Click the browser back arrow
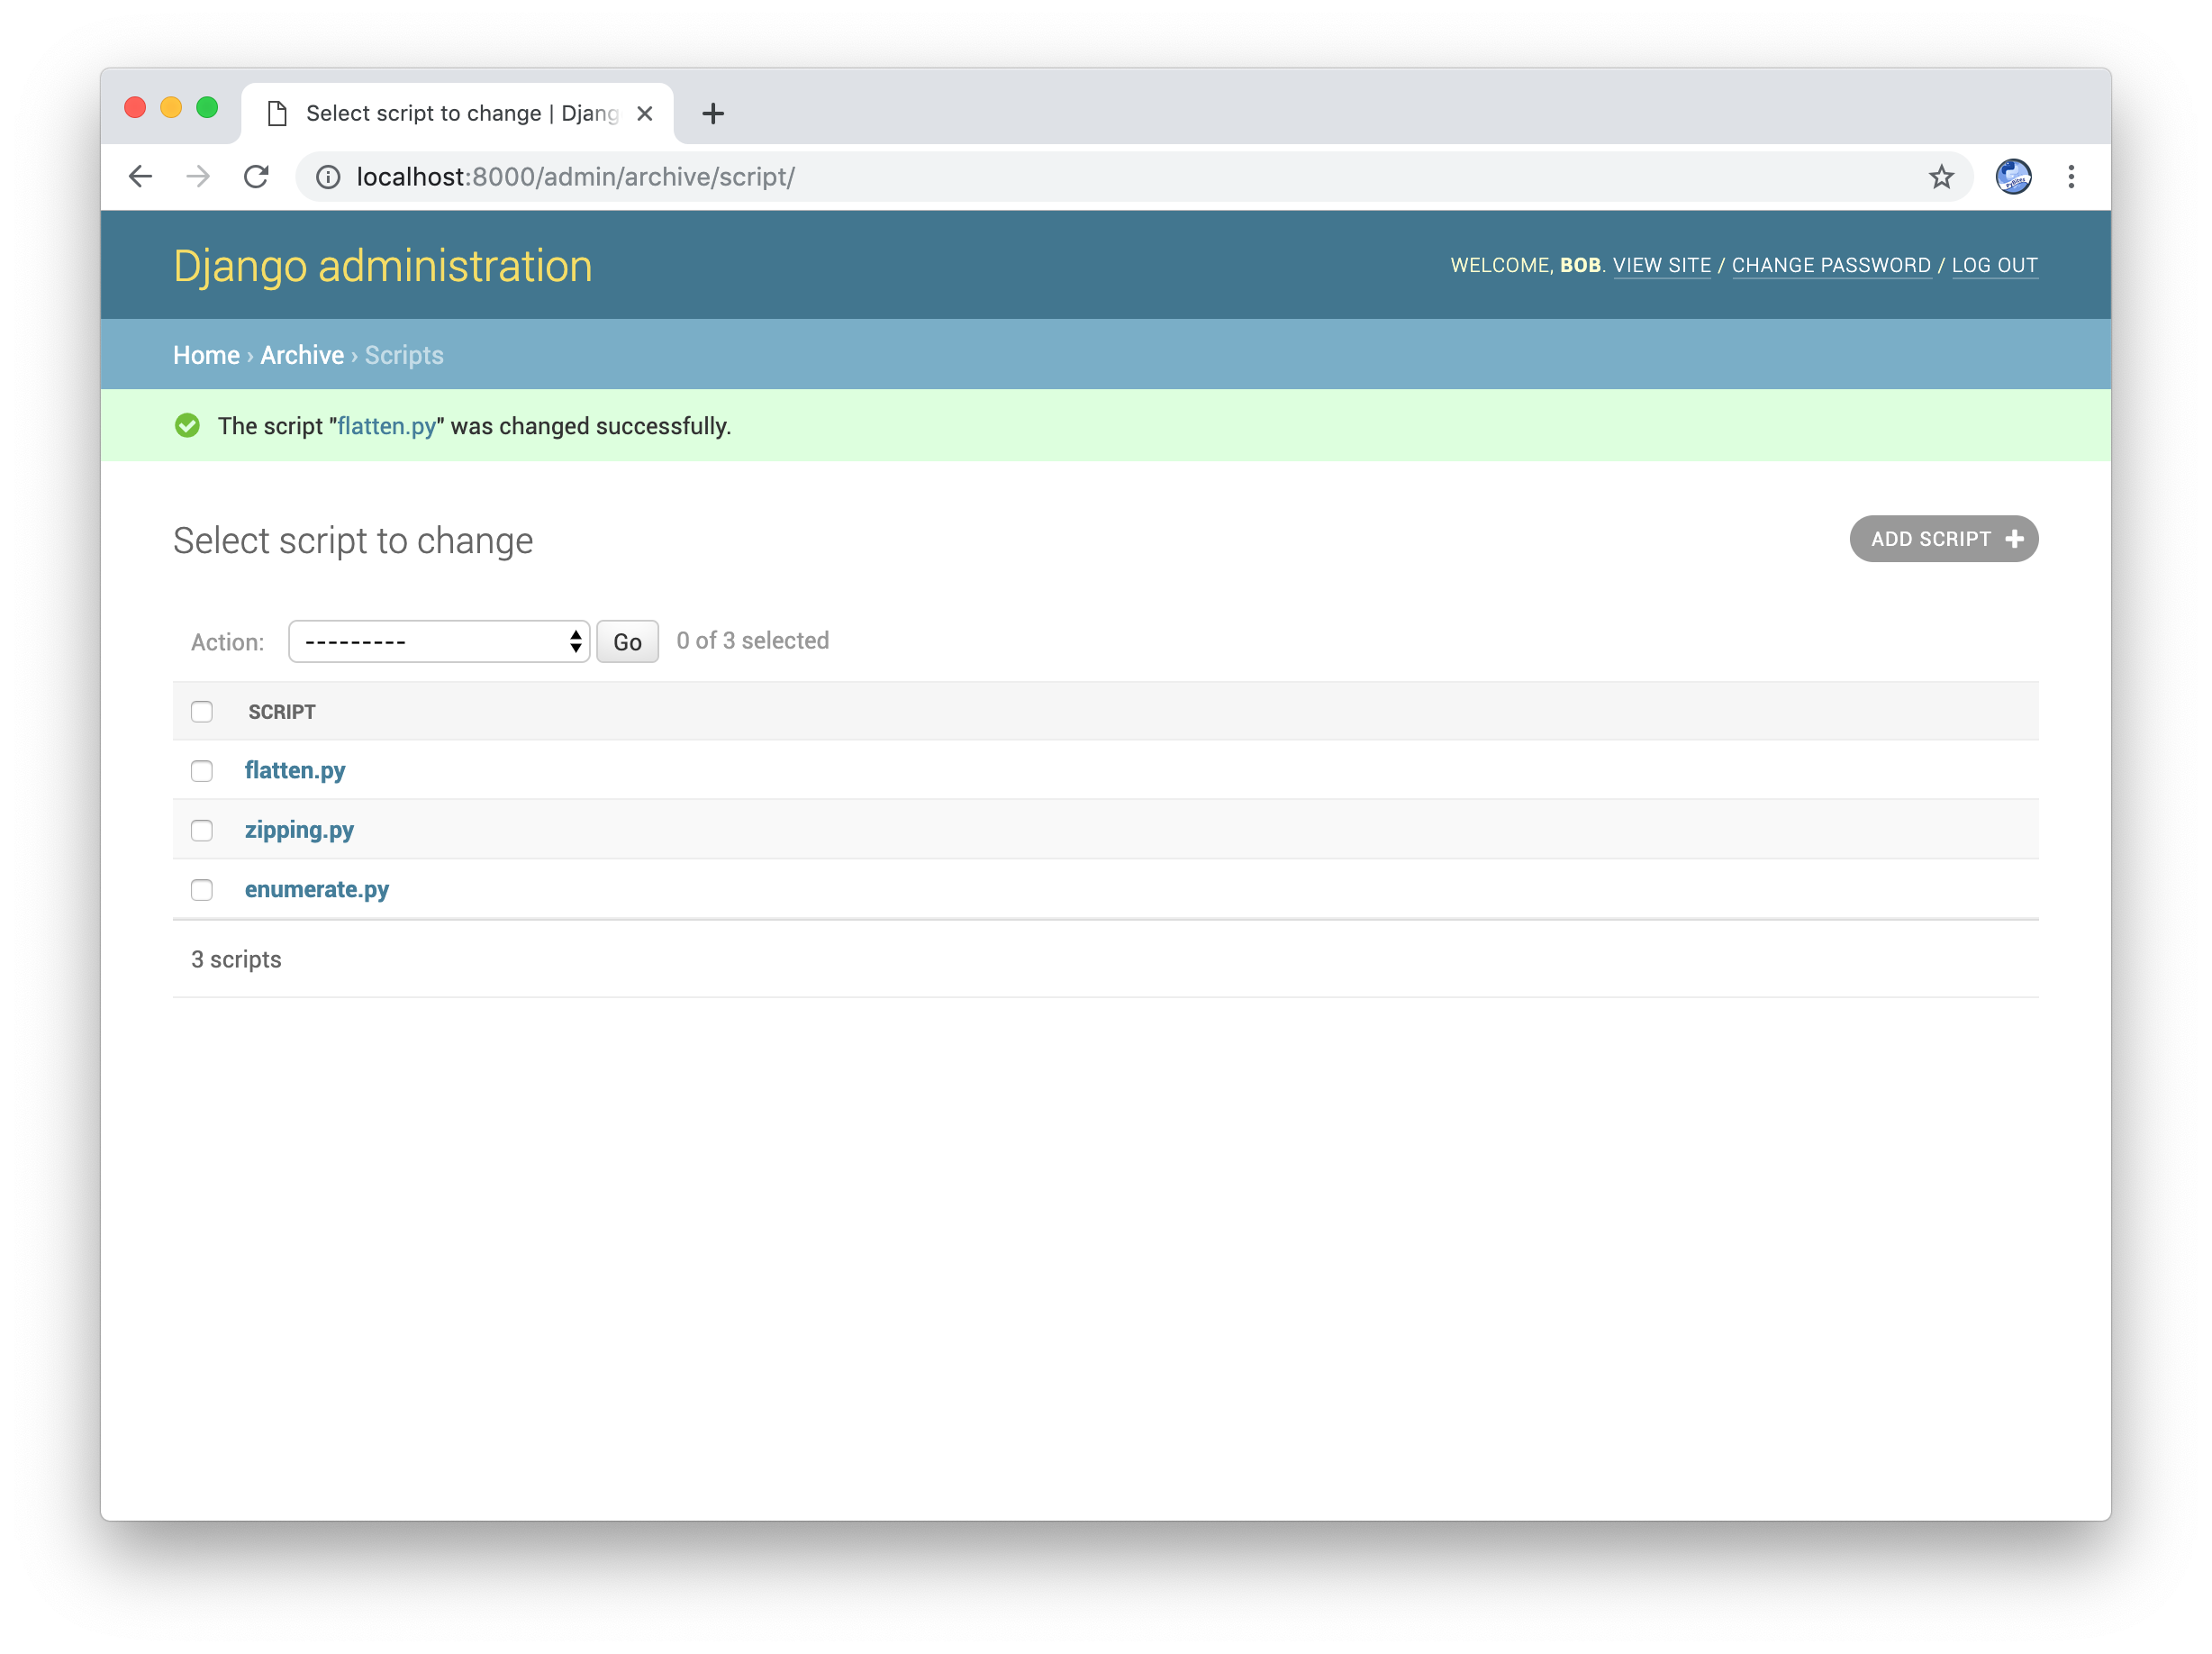Image resolution: width=2212 pixels, height=1654 pixels. point(141,177)
